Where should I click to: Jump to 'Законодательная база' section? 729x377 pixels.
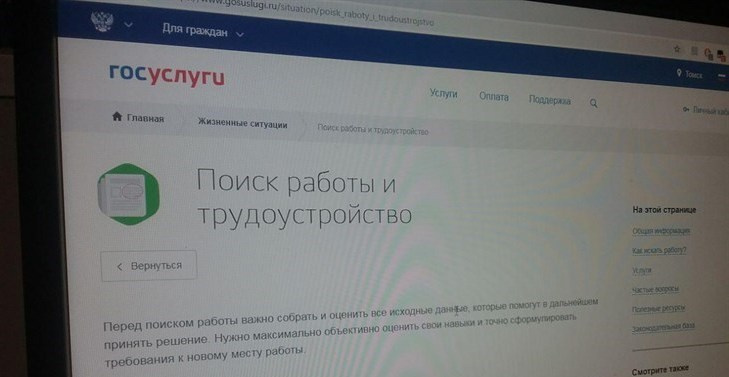point(663,327)
